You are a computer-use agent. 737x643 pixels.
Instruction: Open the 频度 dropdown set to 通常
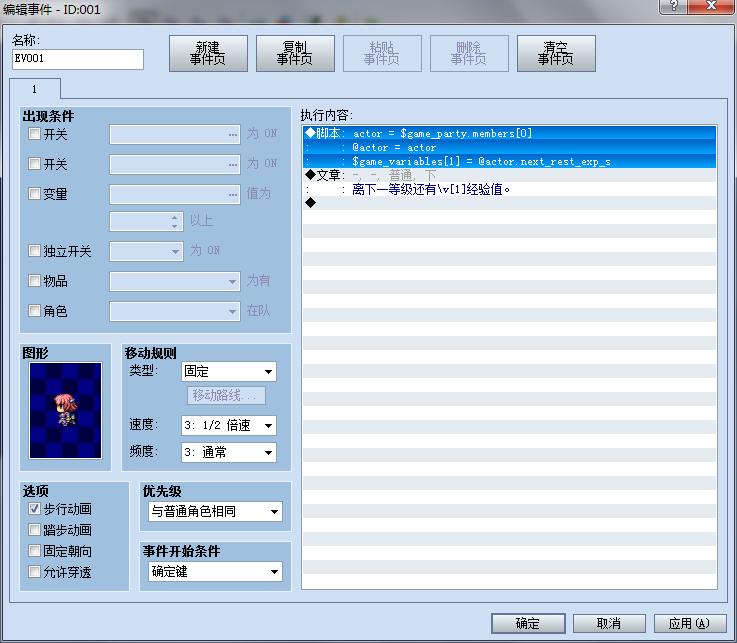[x=229, y=452]
